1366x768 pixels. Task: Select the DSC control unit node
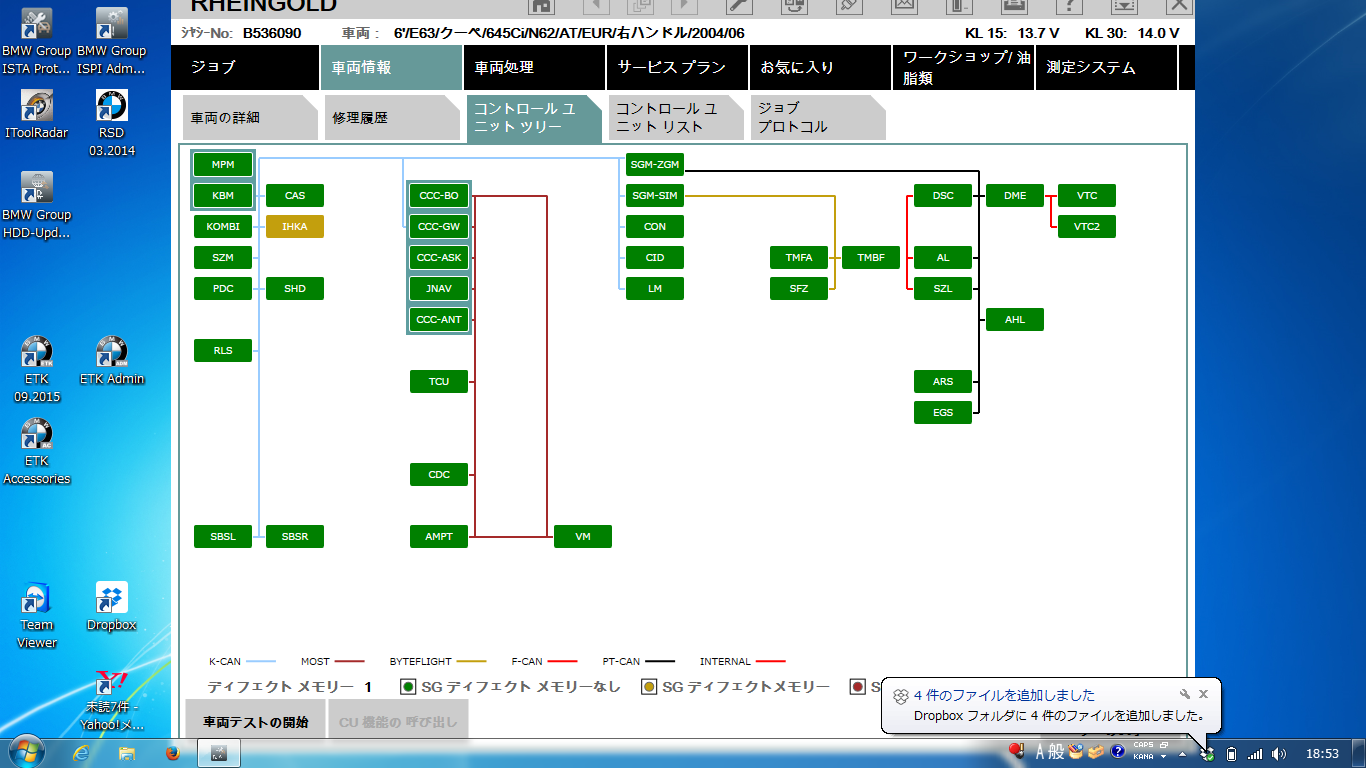tap(943, 196)
